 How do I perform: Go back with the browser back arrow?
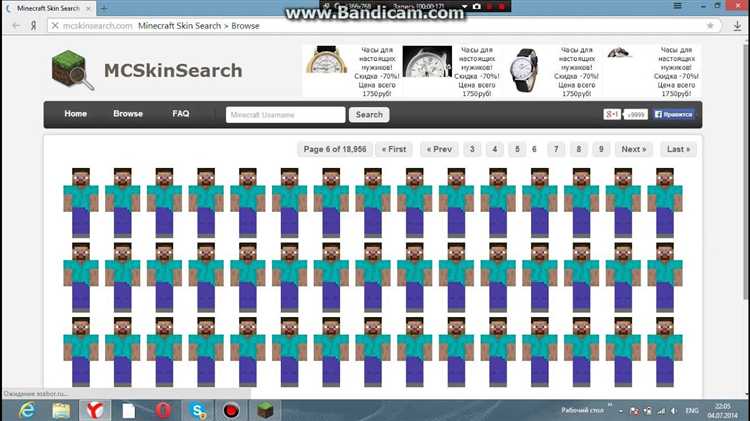(x=16, y=26)
